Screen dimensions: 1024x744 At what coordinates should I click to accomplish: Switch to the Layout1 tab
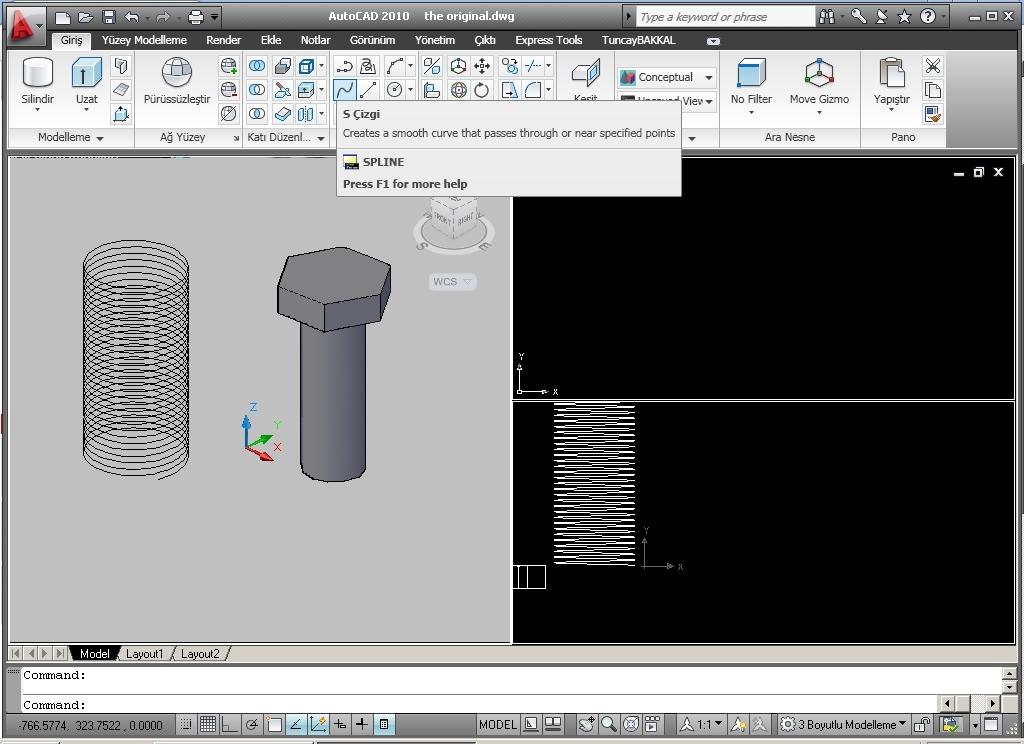[x=144, y=653]
